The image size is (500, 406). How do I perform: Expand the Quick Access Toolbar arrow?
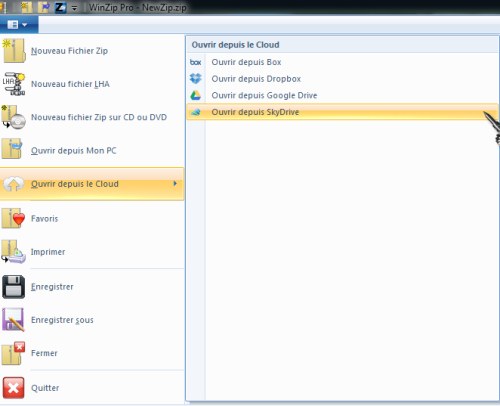click(74, 8)
